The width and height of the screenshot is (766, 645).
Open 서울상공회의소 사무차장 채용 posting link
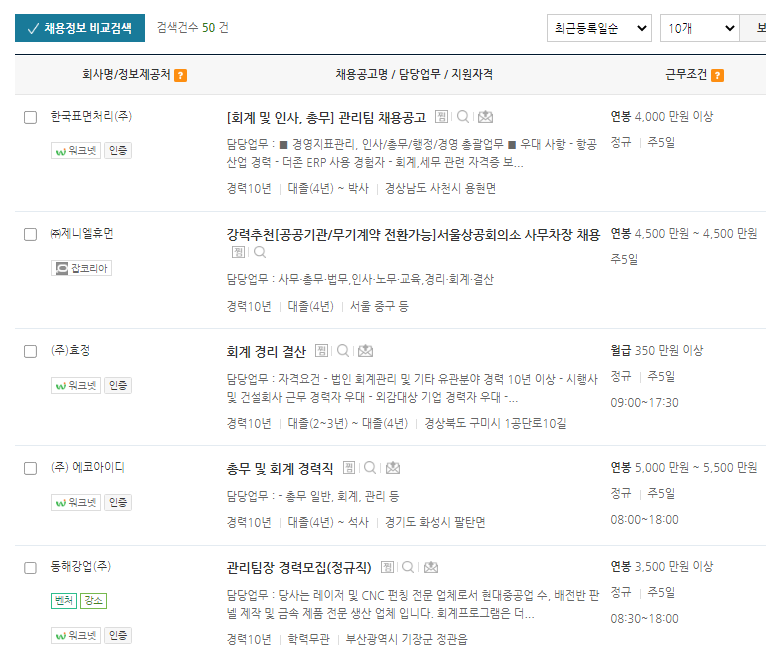tap(413, 235)
